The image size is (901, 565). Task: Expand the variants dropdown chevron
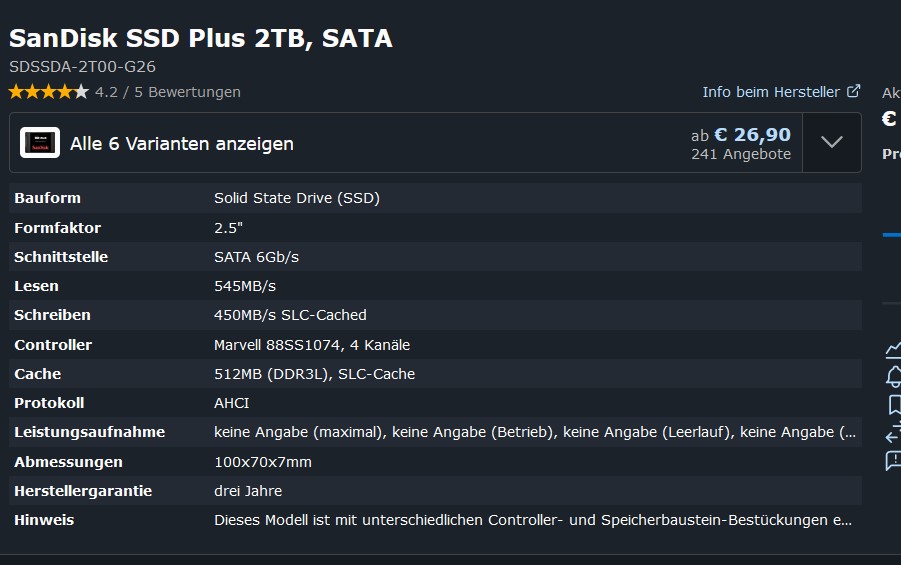click(831, 142)
